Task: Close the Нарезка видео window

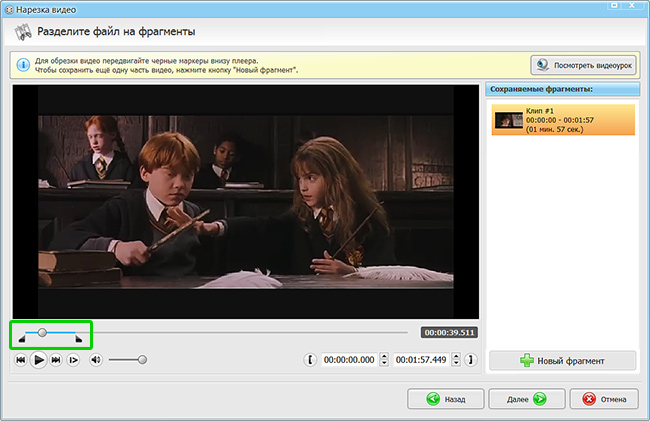Action: tap(632, 5)
